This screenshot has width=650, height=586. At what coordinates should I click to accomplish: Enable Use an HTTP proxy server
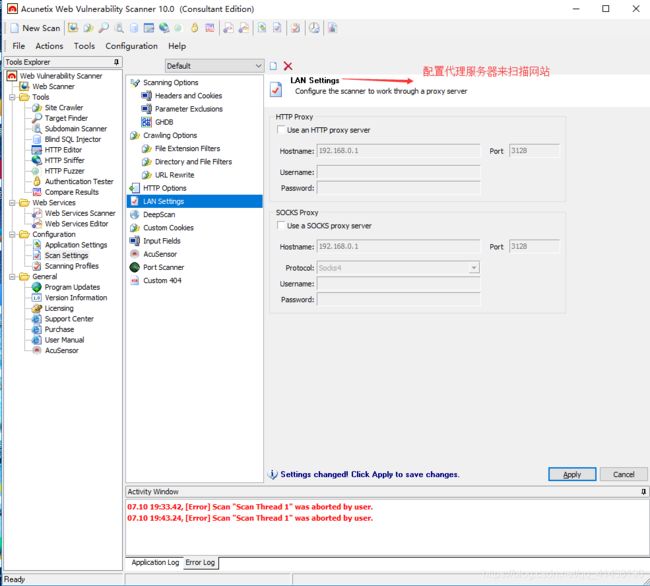[281, 130]
